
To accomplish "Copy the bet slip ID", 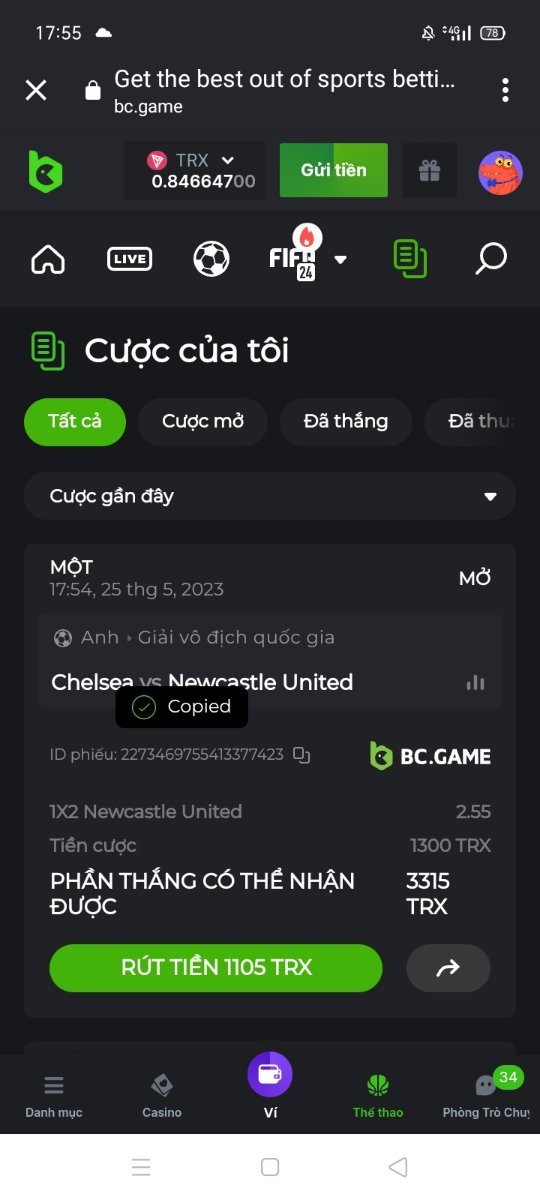I will tap(301, 755).
